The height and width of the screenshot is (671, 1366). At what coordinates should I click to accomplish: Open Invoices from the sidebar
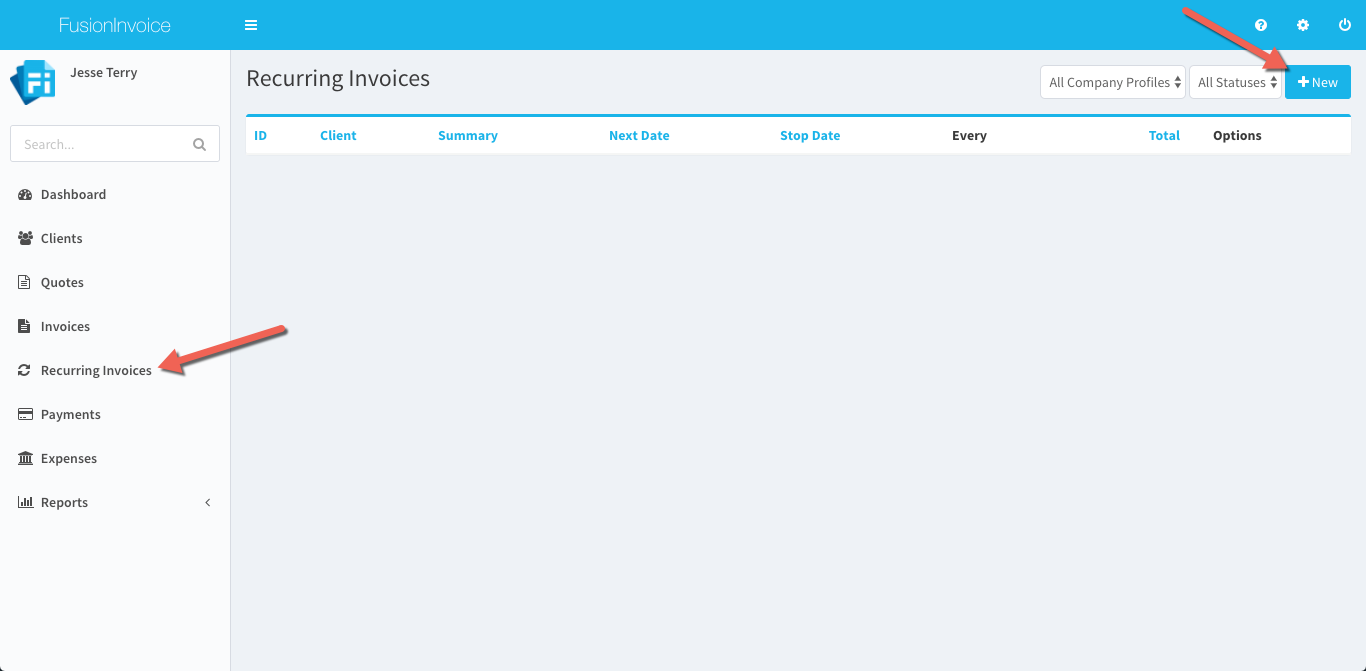coord(65,326)
